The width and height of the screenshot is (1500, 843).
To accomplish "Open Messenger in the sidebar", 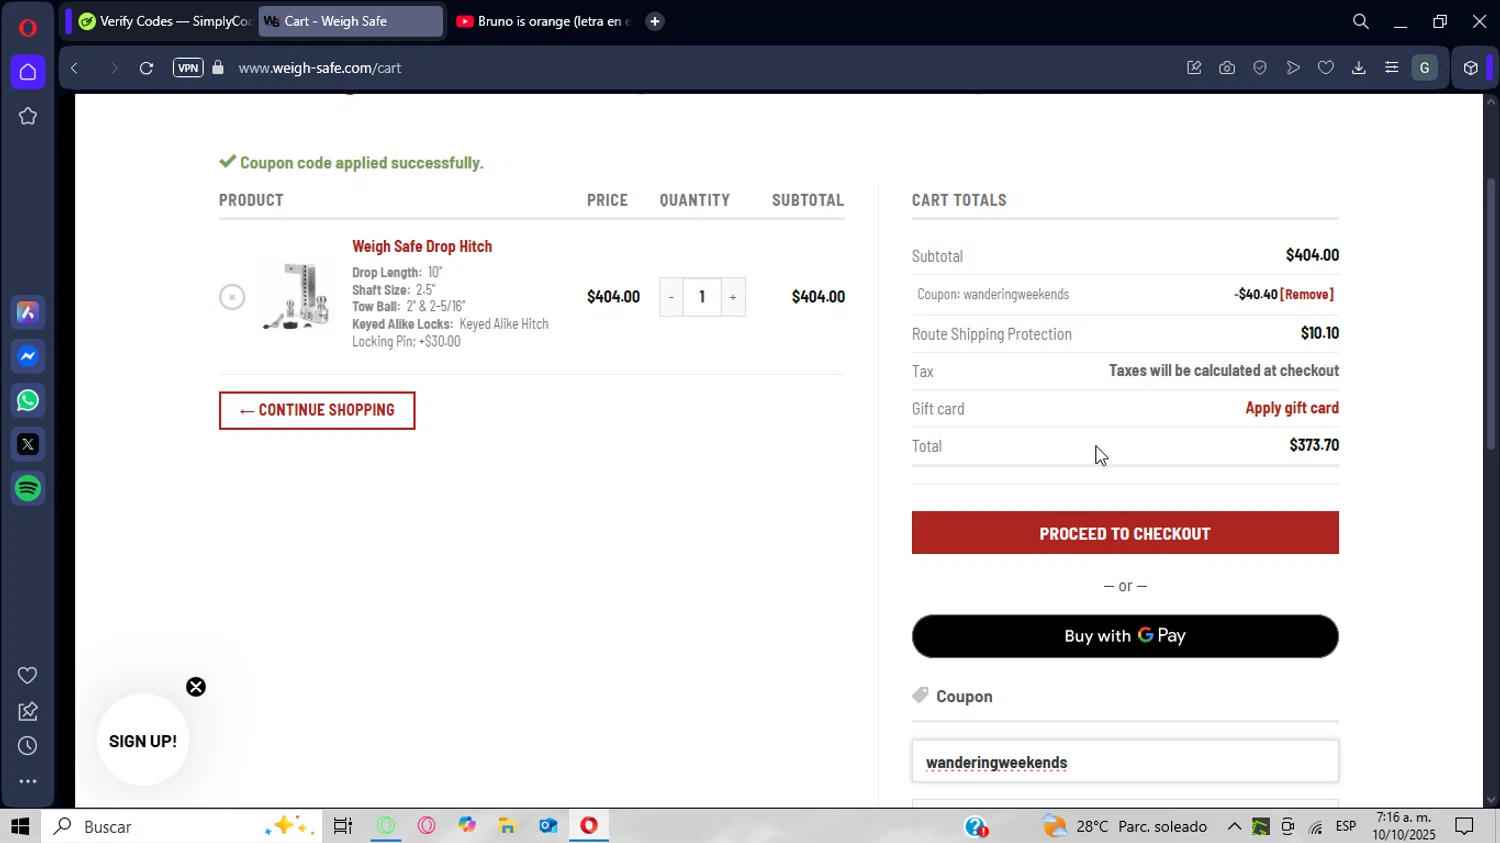I will 28,357.
